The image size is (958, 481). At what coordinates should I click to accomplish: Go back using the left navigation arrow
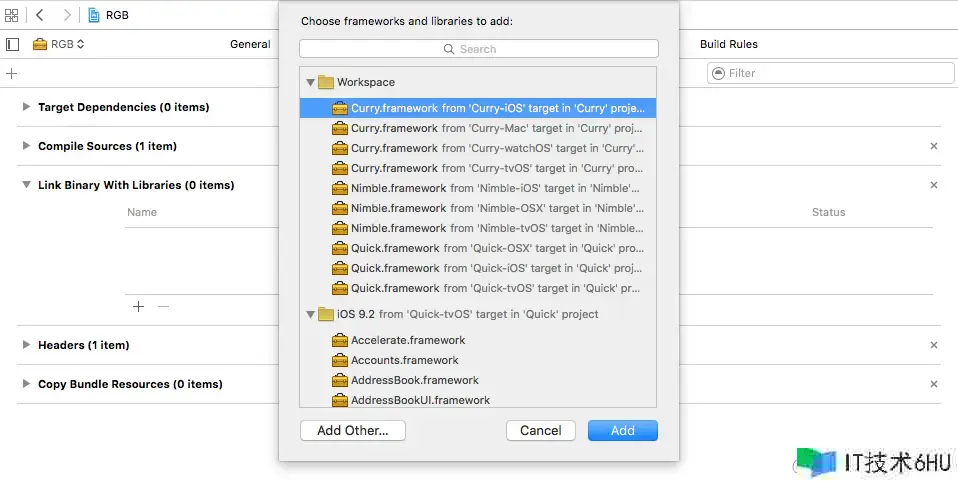[x=40, y=15]
